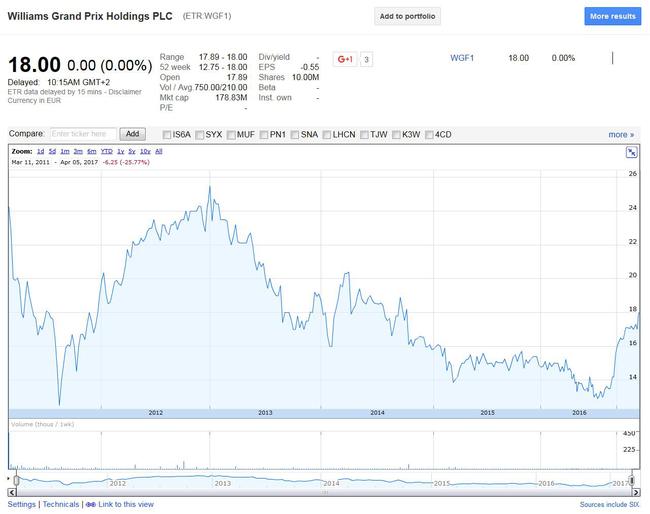This screenshot has height=514, width=650.
Task: Set chart zoom to 5y
Action: point(132,151)
